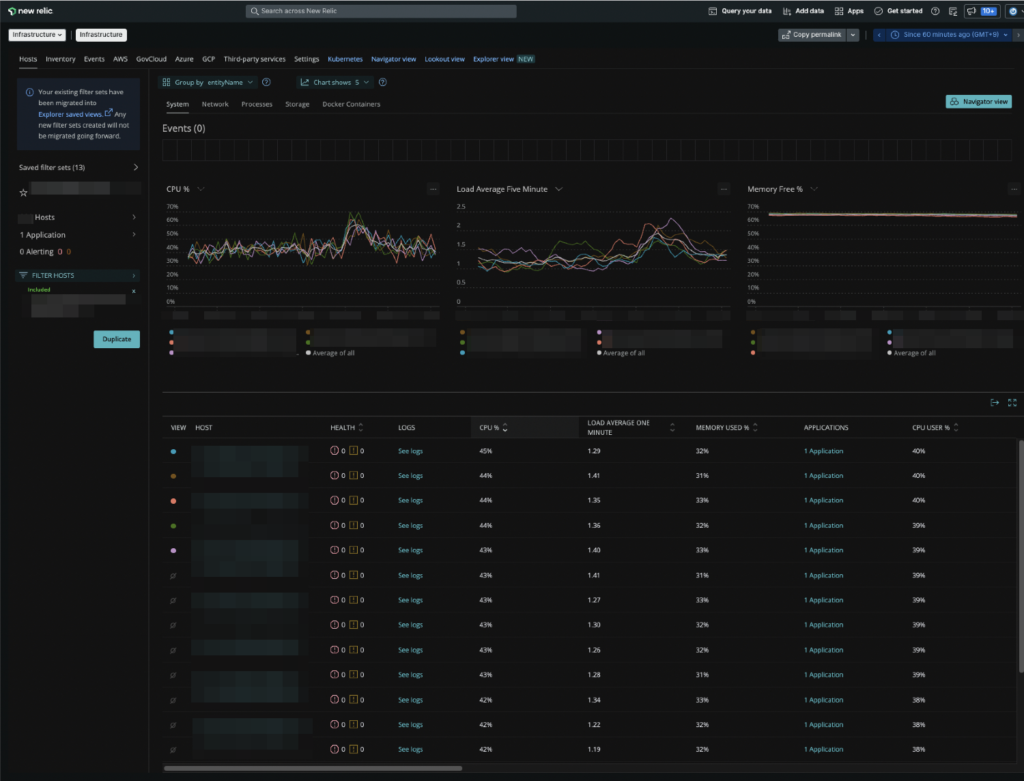This screenshot has width=1024, height=781.
Task: Click the help icon next to Group by
Action: tap(266, 82)
